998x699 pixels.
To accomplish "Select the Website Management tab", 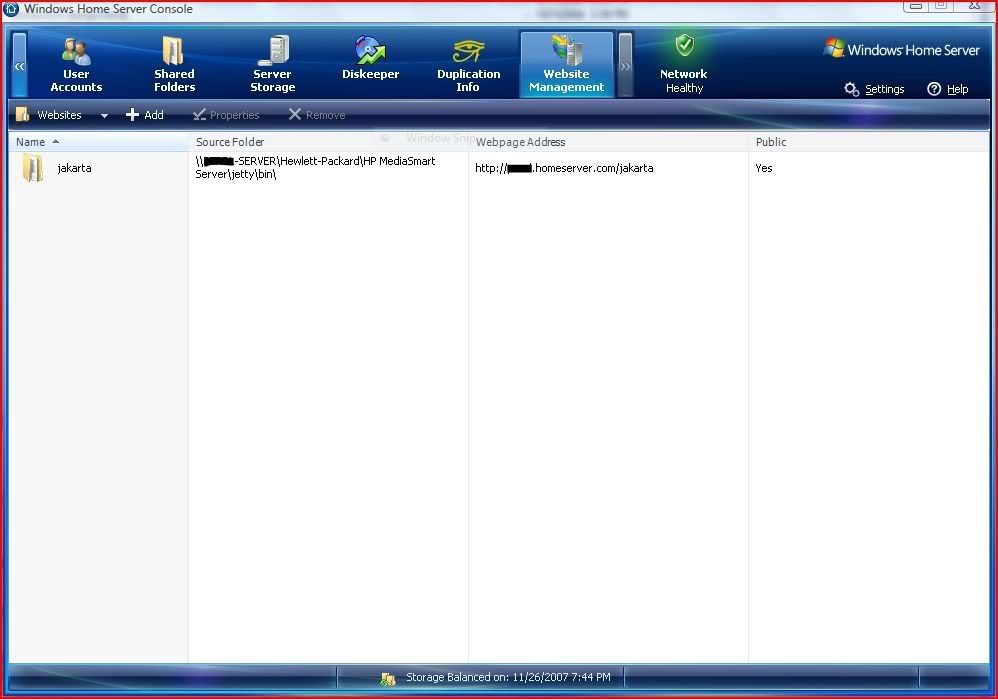I will 566,65.
